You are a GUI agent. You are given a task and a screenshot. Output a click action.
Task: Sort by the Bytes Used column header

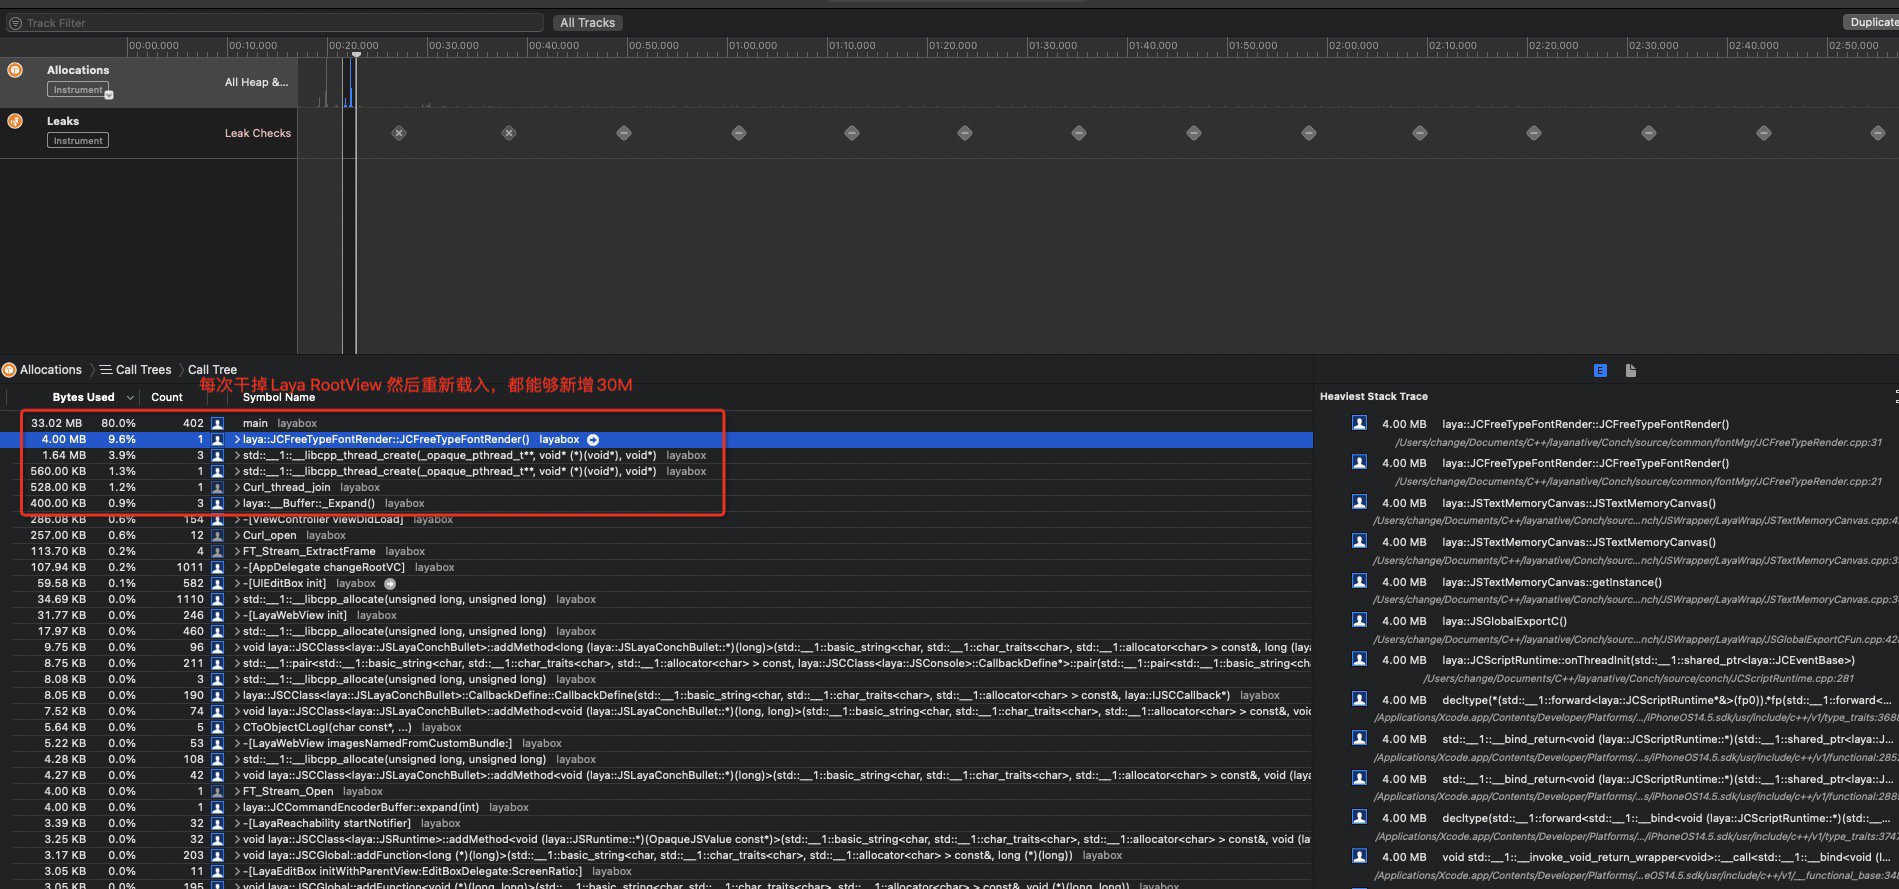point(83,397)
